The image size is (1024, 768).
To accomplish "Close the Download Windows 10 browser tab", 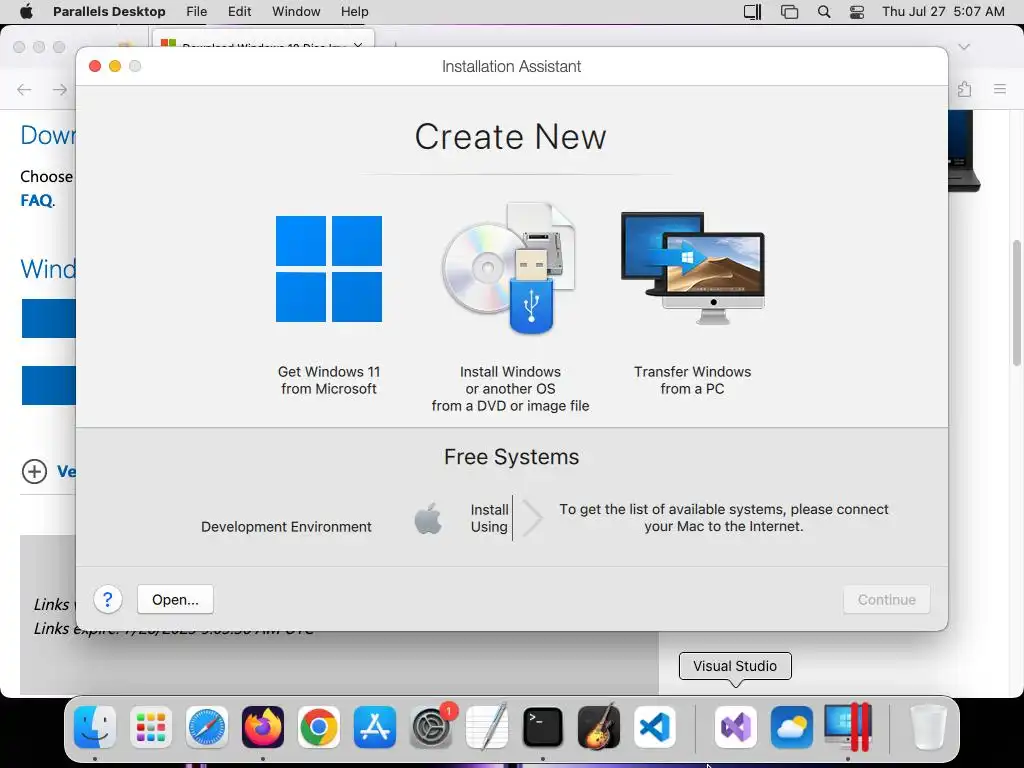I will [x=357, y=45].
